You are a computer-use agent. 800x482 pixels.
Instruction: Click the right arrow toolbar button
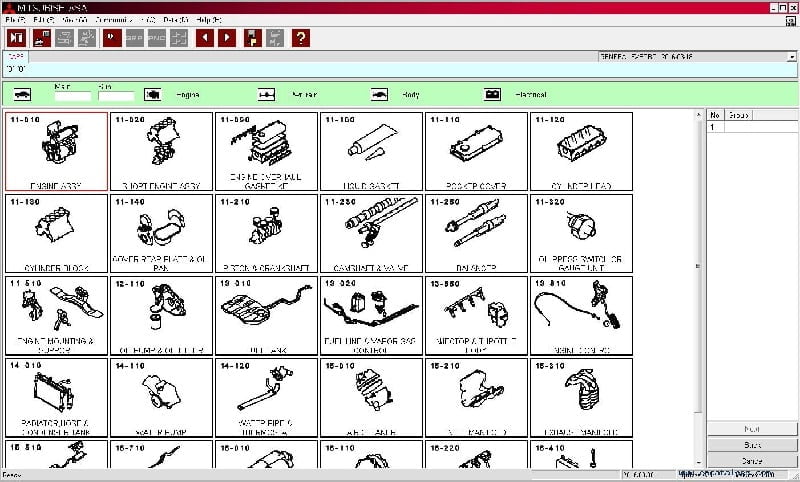click(x=227, y=38)
